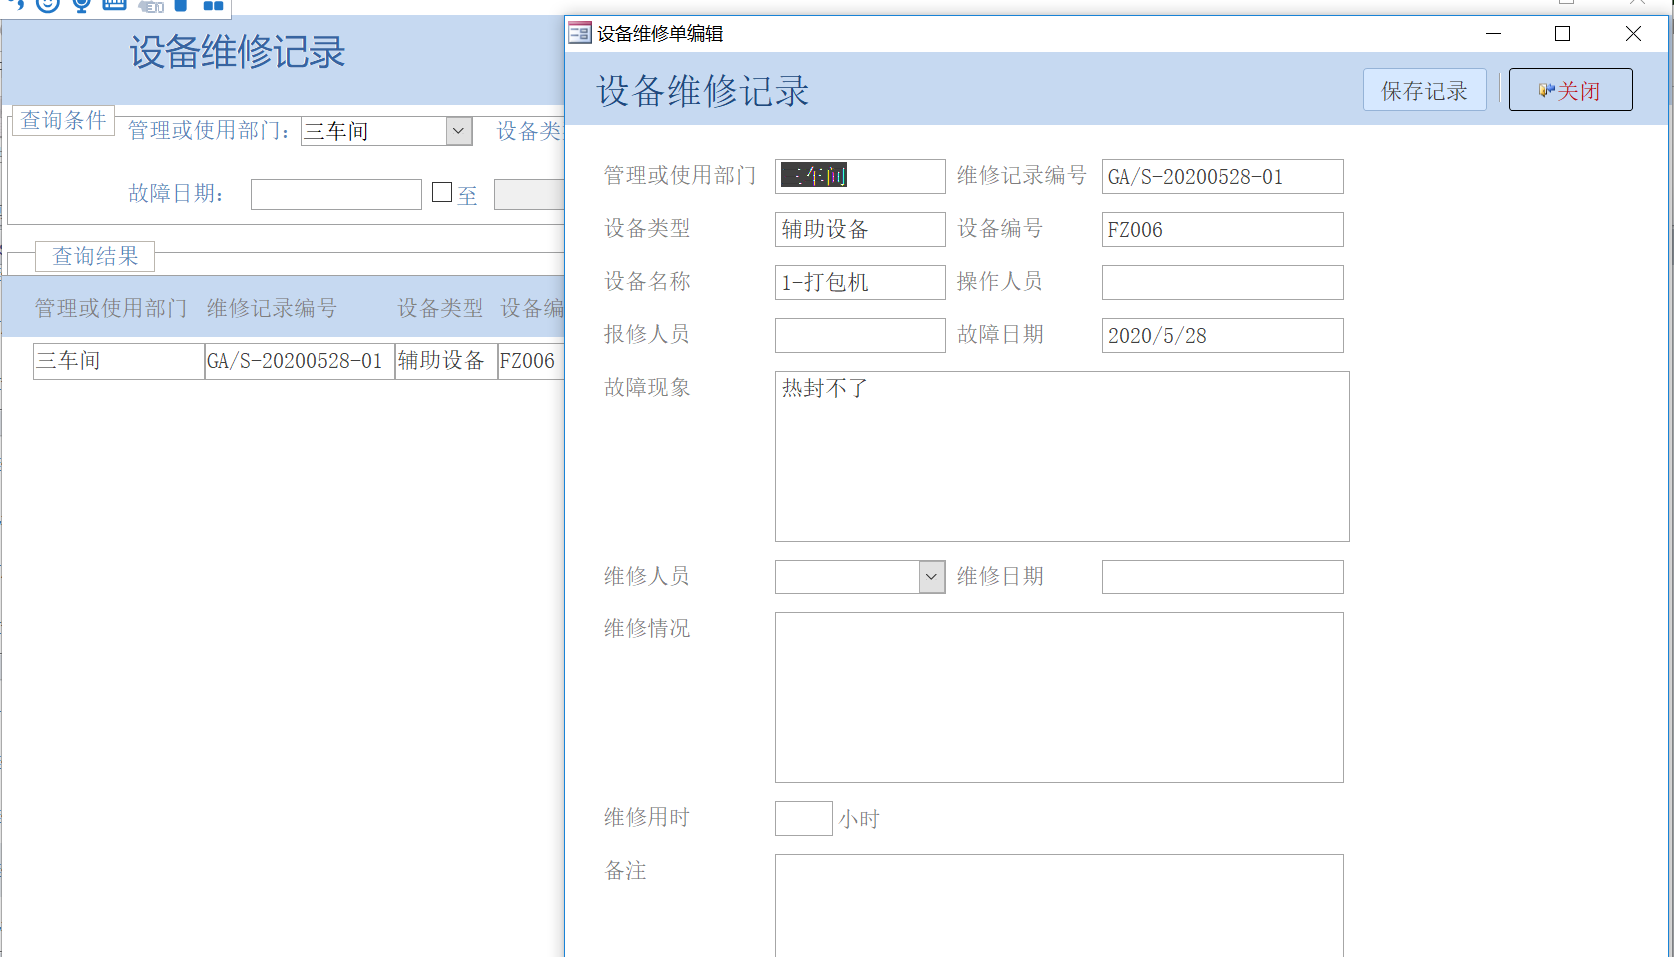Focus the 设备类型 field showing 辅助设备
This screenshot has height=957, width=1674.
860,229
